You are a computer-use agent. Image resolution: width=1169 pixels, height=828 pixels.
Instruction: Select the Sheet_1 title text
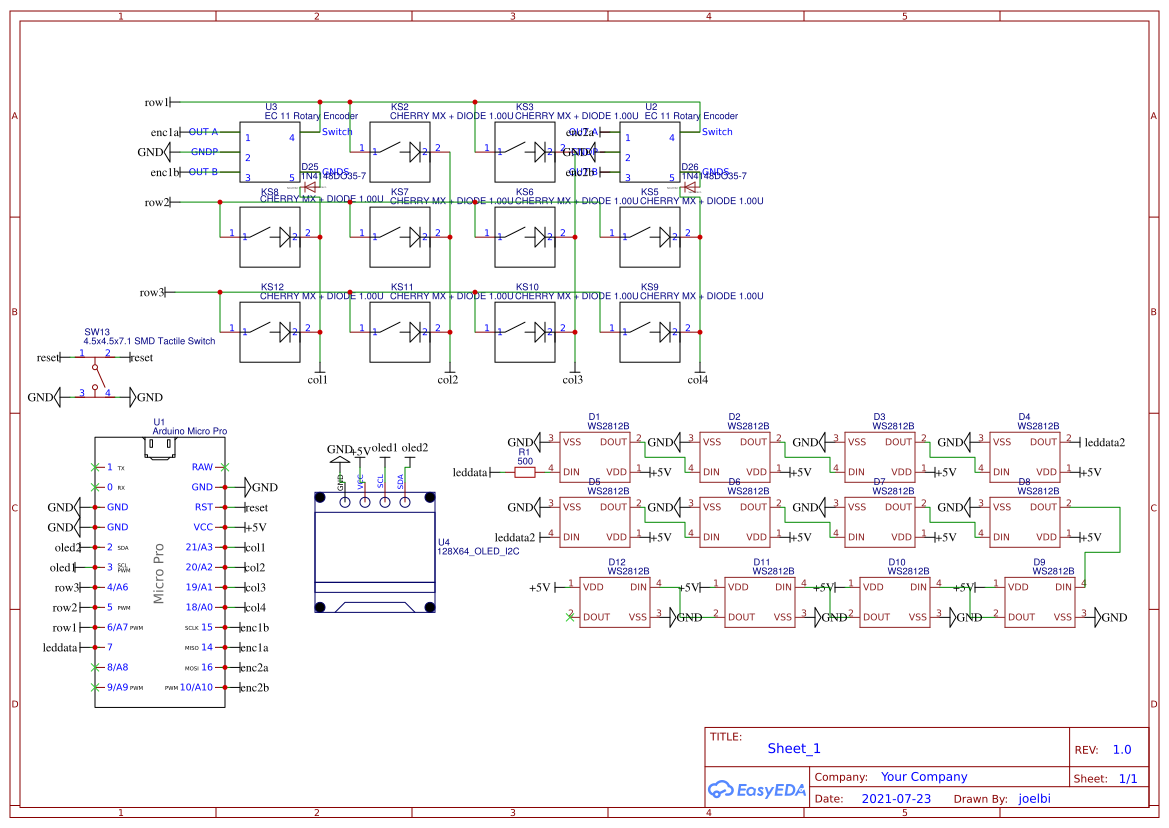tap(794, 749)
